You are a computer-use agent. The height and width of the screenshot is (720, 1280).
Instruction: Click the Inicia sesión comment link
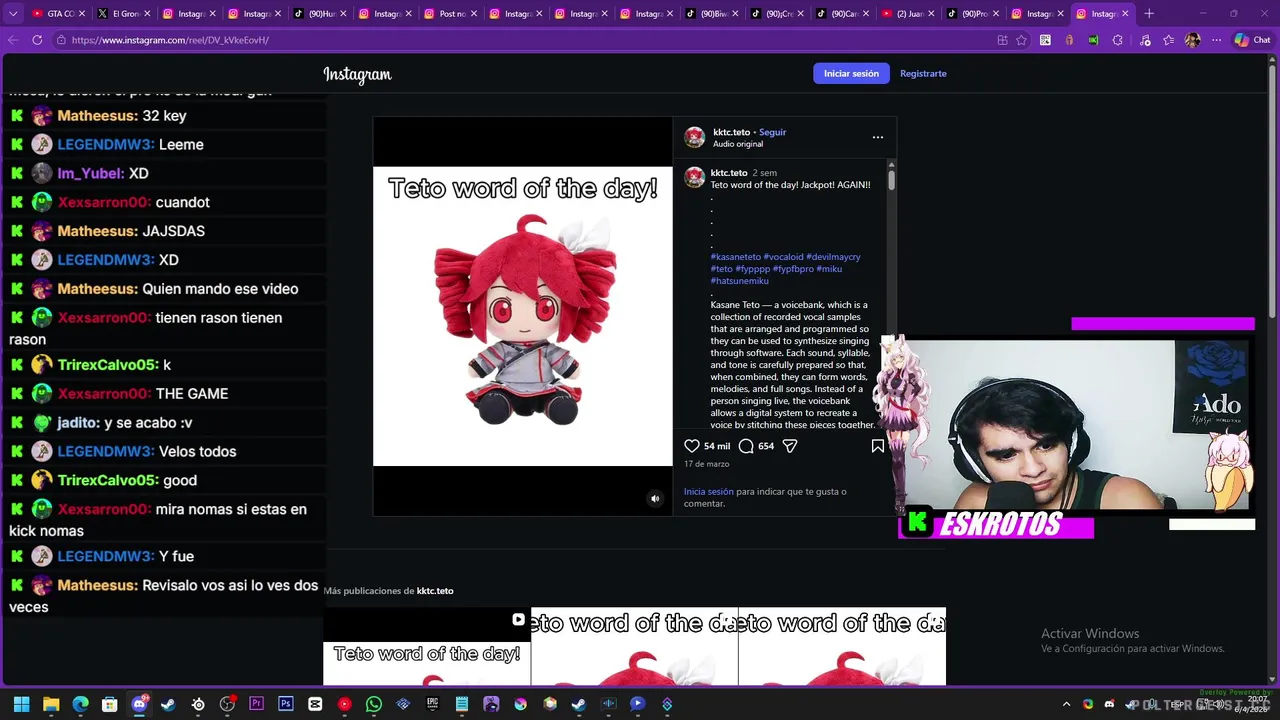[x=709, y=492]
